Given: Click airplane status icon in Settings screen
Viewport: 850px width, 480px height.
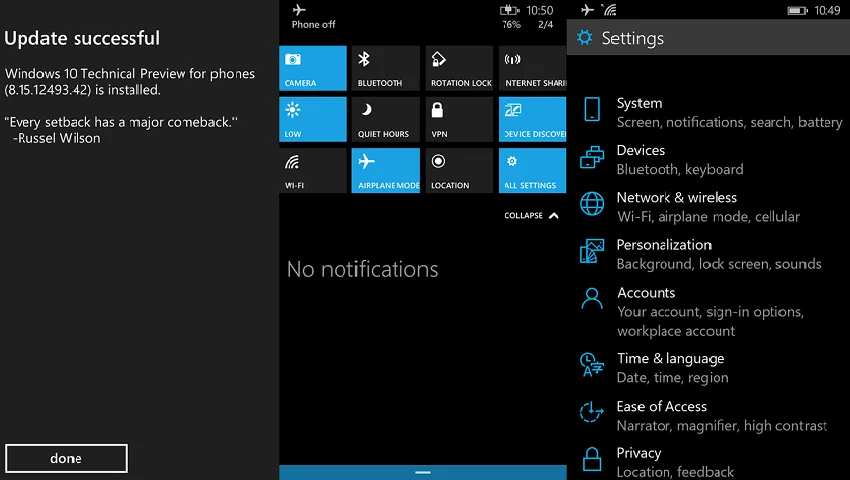Looking at the screenshot, I should [587, 10].
